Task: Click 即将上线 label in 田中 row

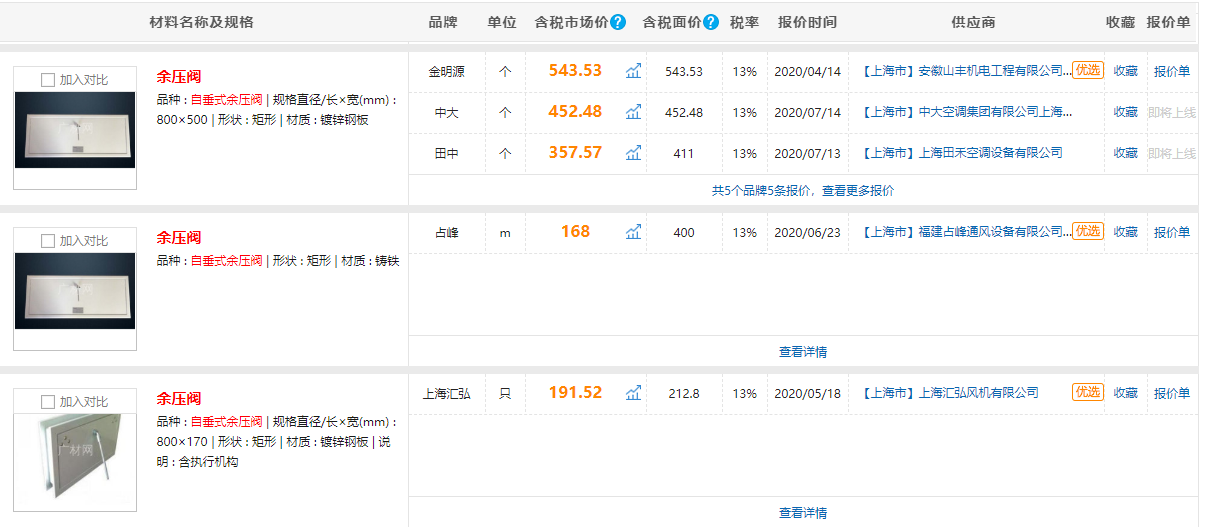Action: (1172, 154)
